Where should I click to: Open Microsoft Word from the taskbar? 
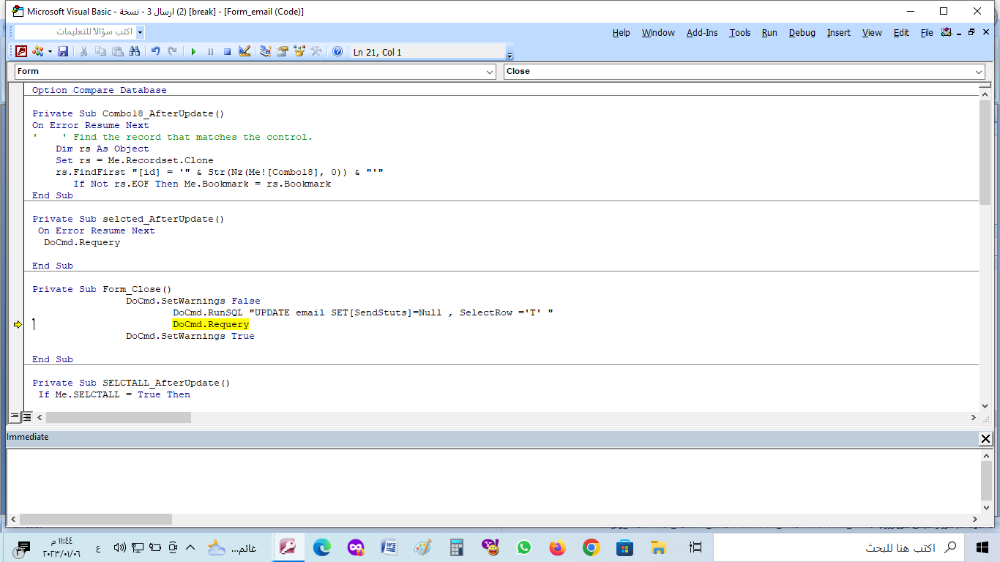click(x=388, y=547)
